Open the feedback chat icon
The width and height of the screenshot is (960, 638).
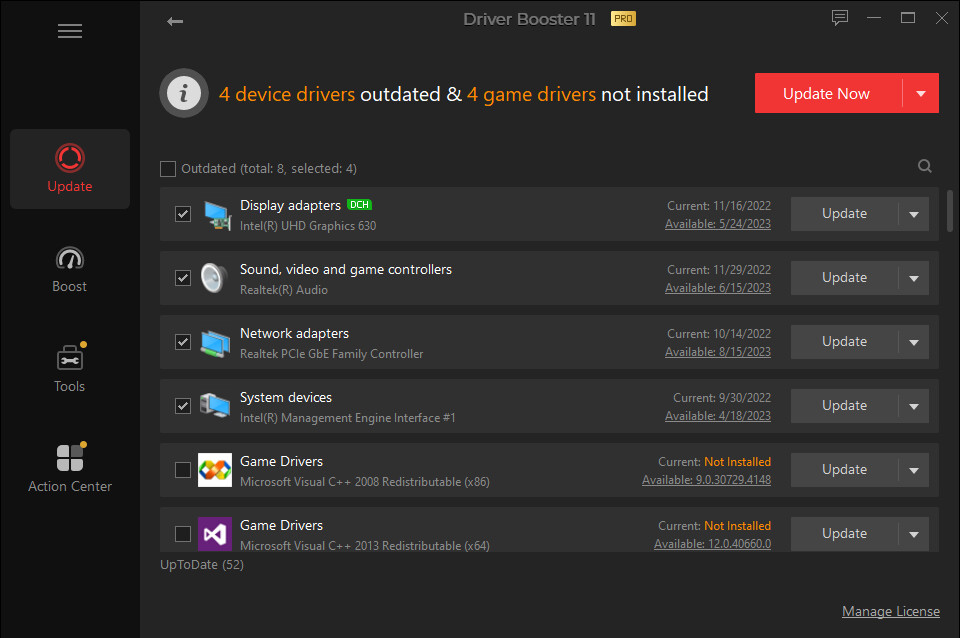840,18
